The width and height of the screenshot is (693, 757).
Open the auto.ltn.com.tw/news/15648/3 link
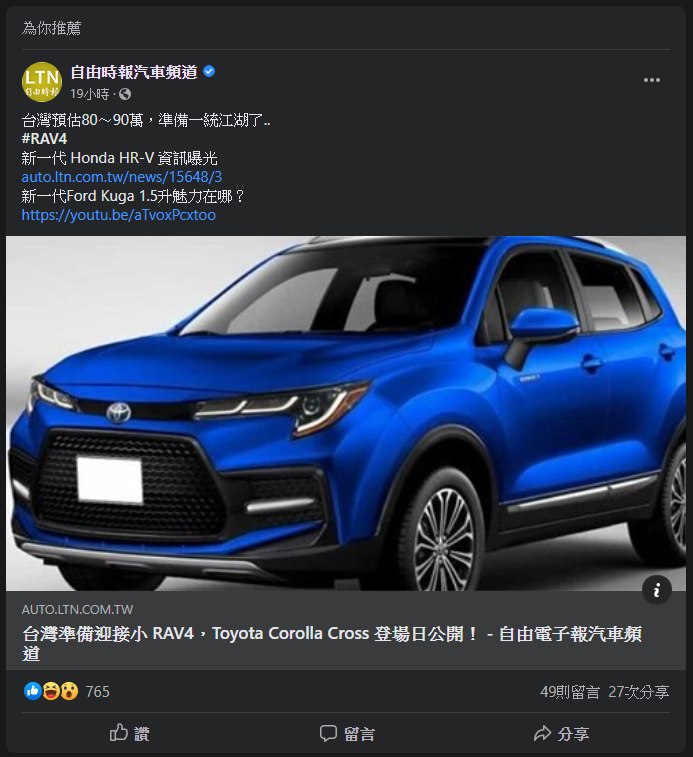(122, 177)
